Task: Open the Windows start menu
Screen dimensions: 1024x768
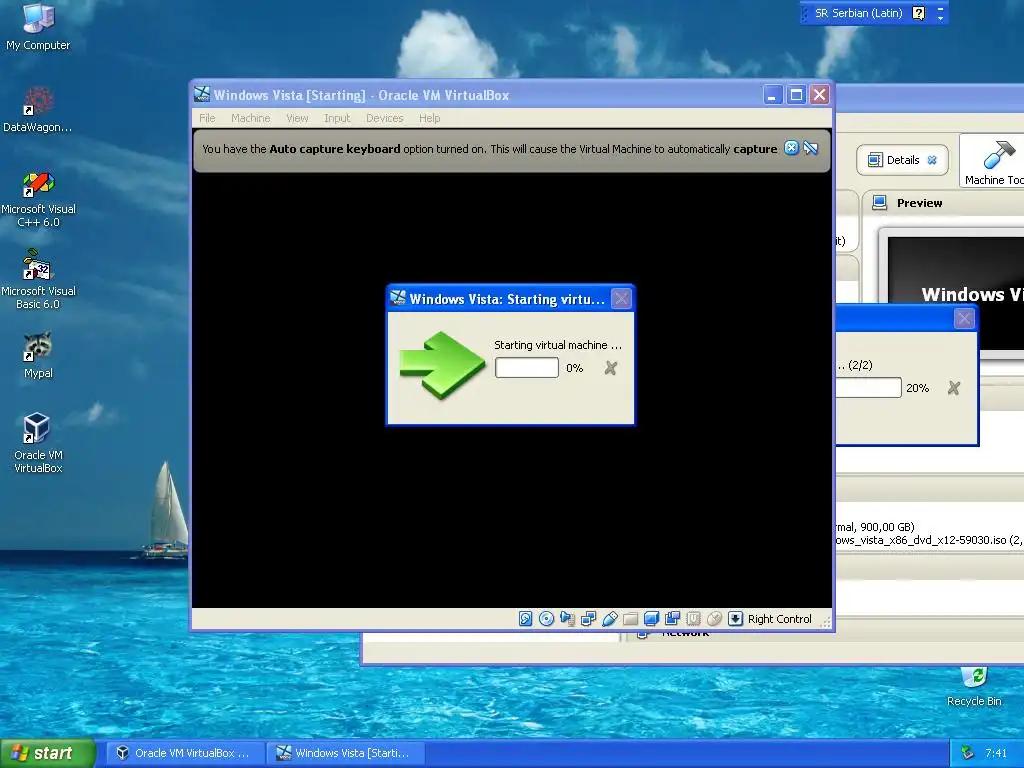Action: [47, 753]
